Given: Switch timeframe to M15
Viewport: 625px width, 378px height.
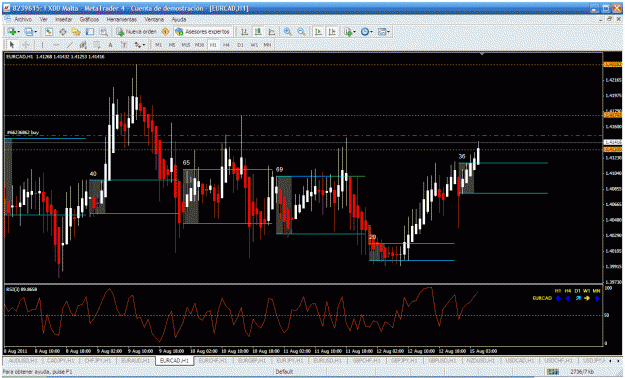Looking at the screenshot, I should [186, 45].
